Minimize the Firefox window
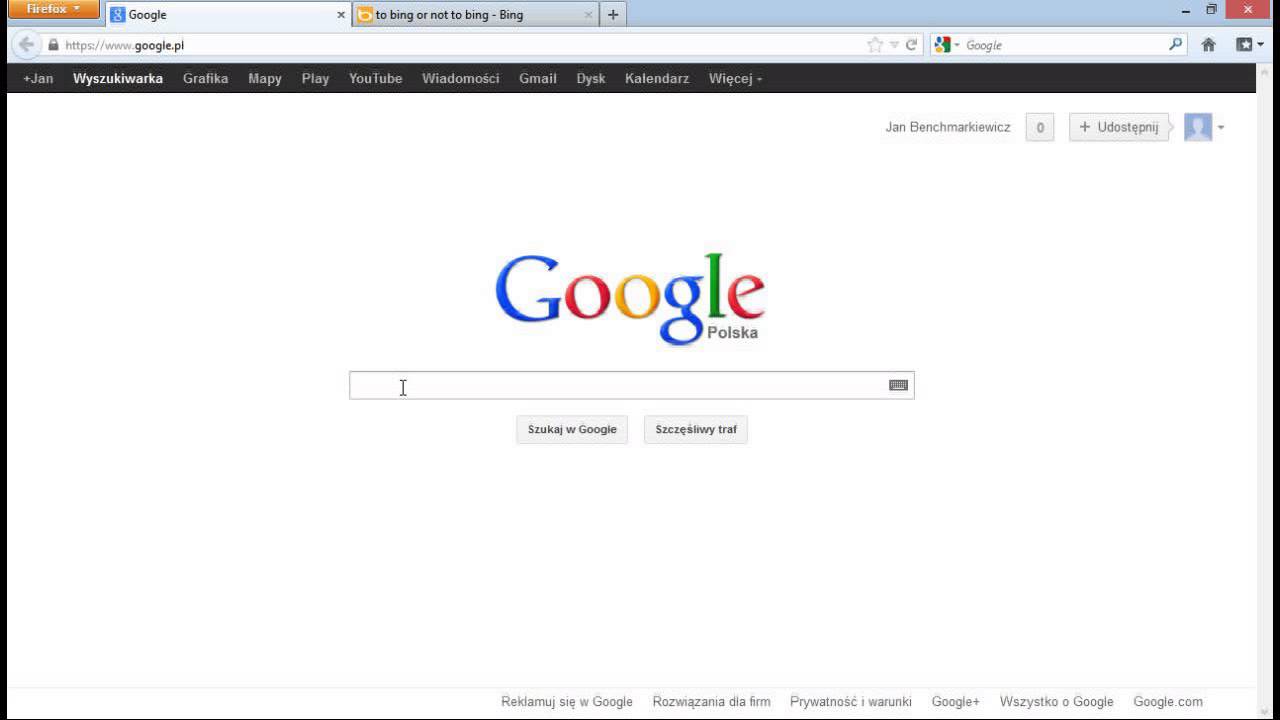This screenshot has height=720, width=1280. (x=1185, y=10)
